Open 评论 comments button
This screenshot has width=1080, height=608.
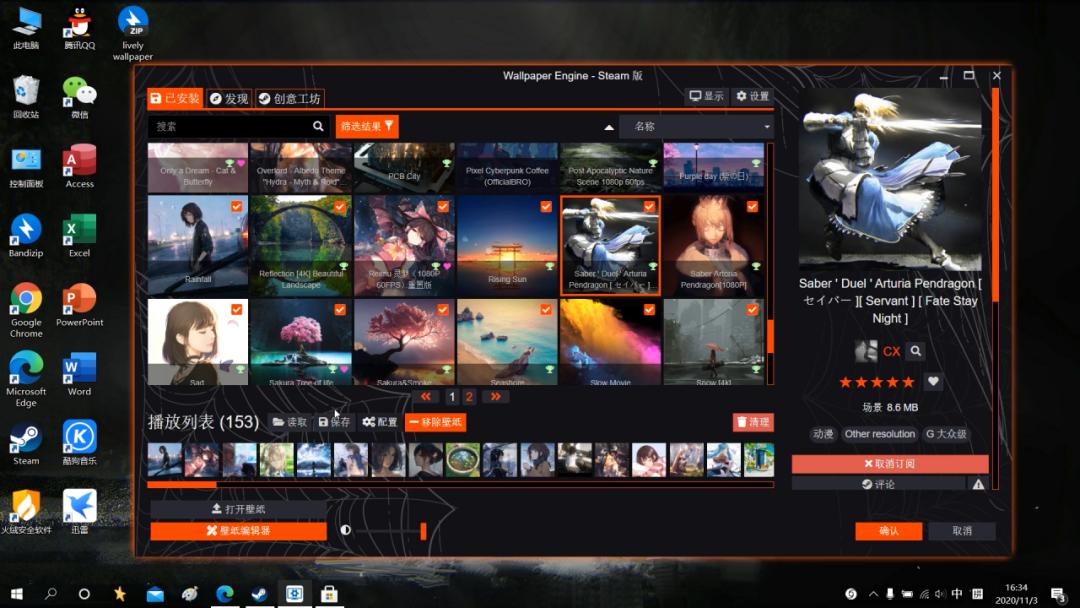pyautogui.click(x=878, y=484)
